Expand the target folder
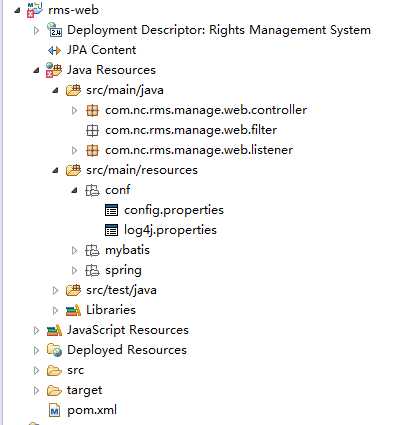Viewport: 405px width, 425px height. 36,390
